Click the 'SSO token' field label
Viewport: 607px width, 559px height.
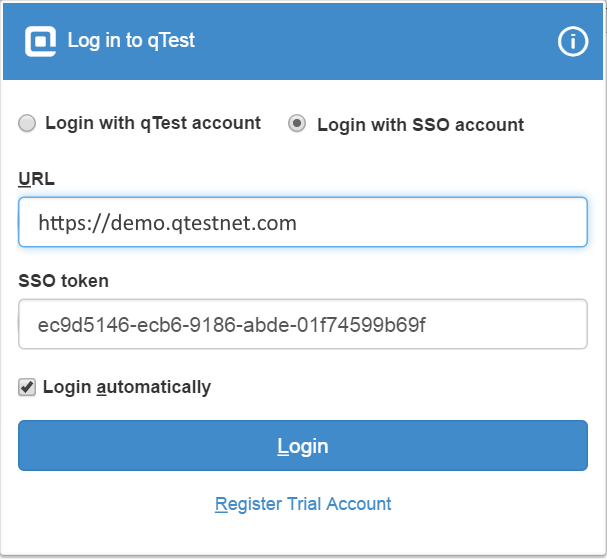pyautogui.click(x=63, y=281)
